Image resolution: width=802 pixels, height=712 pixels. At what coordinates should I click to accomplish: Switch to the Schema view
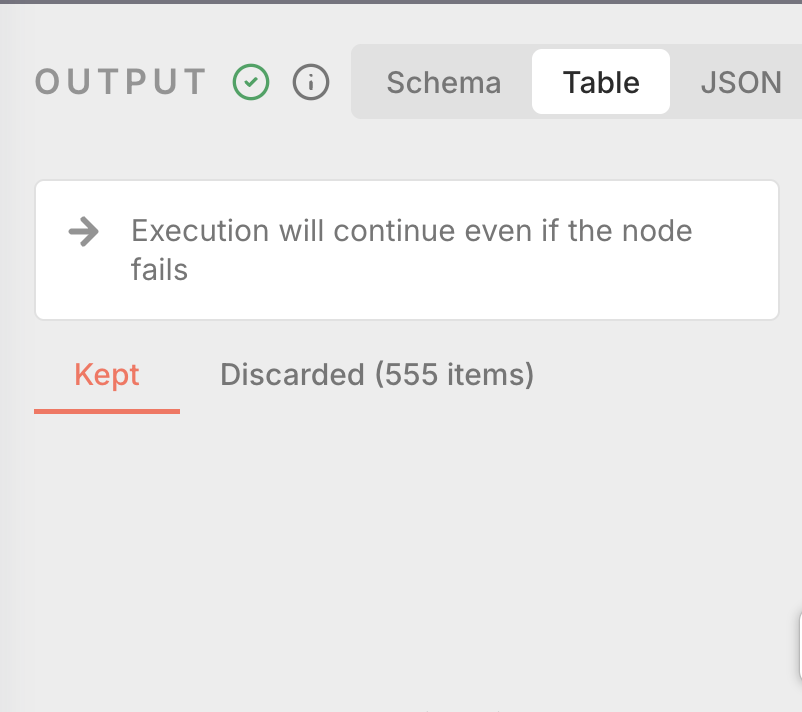(444, 82)
